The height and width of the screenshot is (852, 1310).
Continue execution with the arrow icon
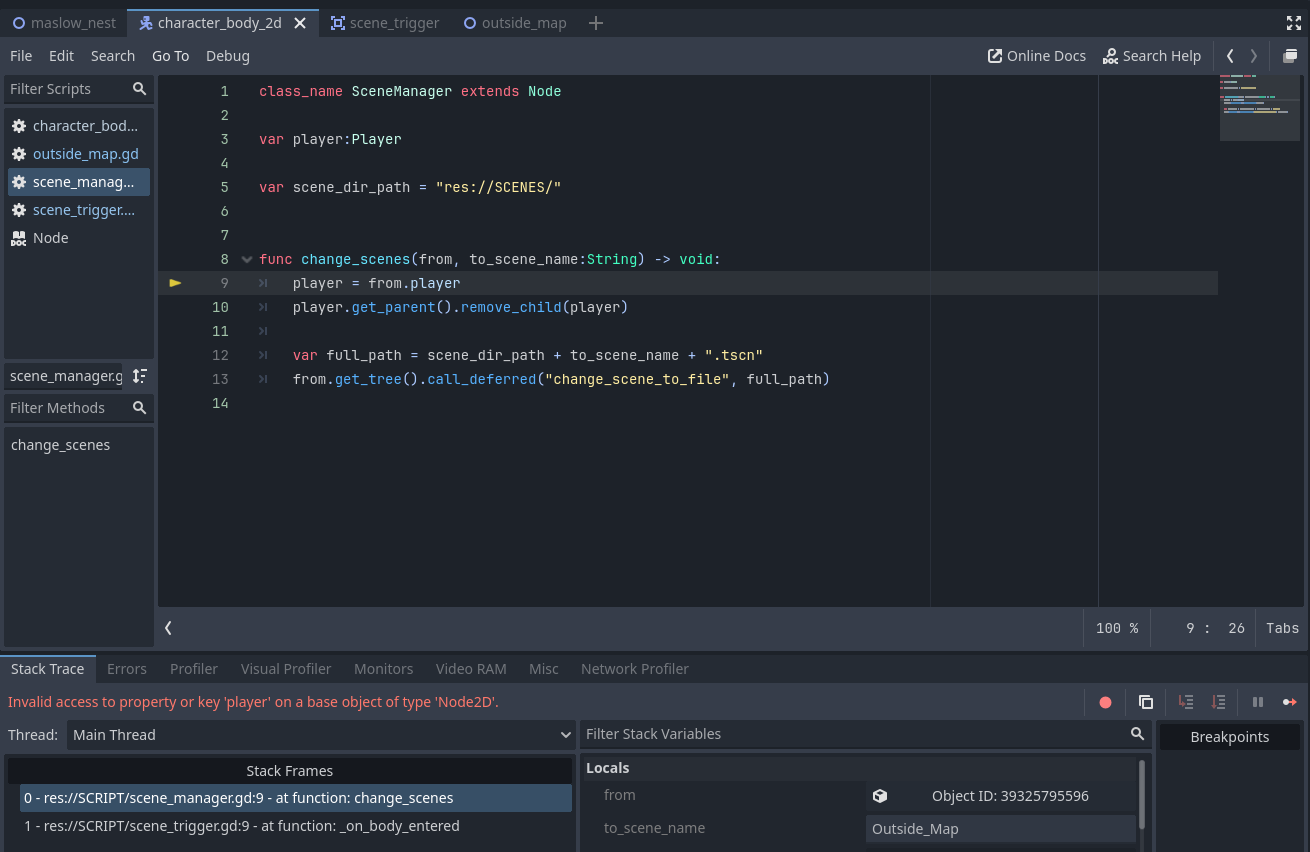pos(1290,702)
